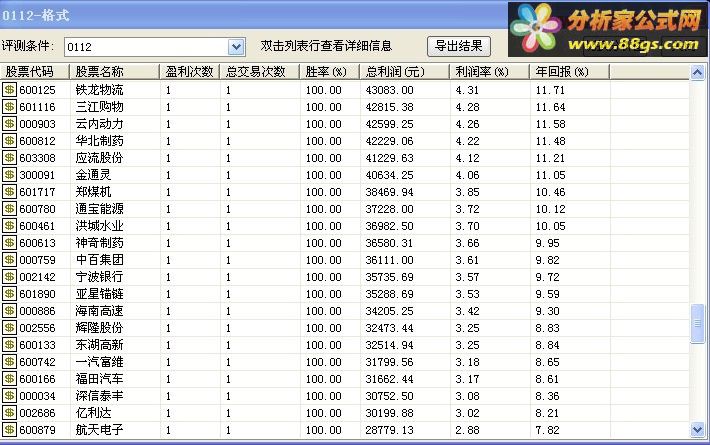
Task: Select stock name 金通灵
Action: click(93, 175)
